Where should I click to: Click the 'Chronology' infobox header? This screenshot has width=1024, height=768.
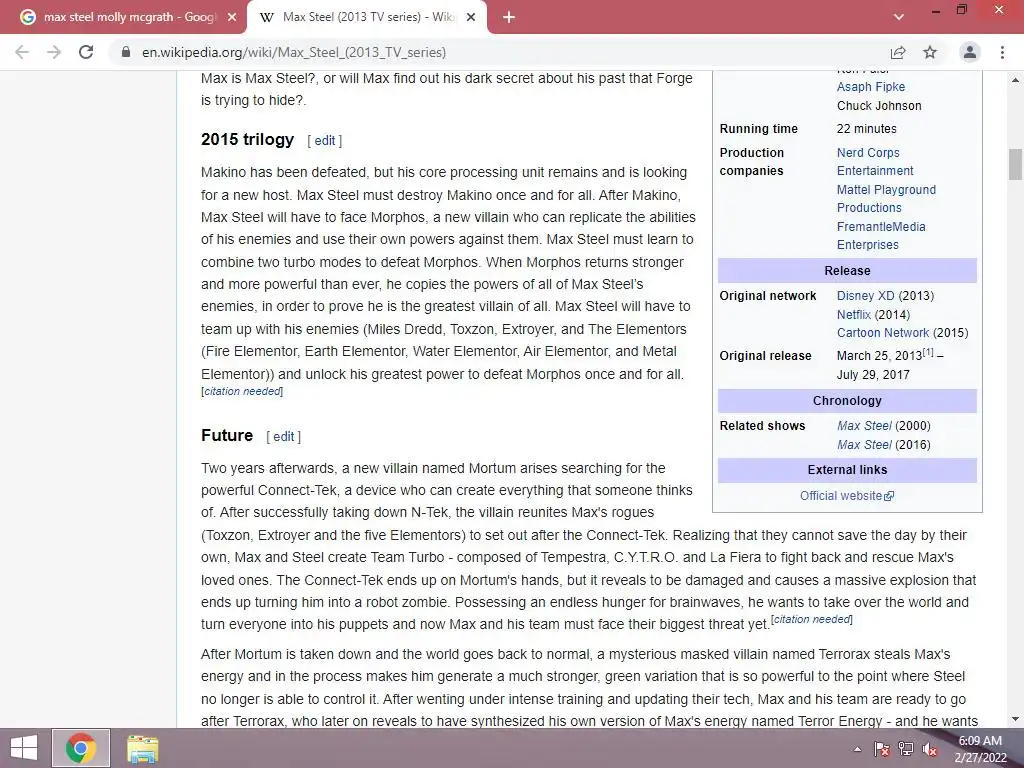point(847,400)
